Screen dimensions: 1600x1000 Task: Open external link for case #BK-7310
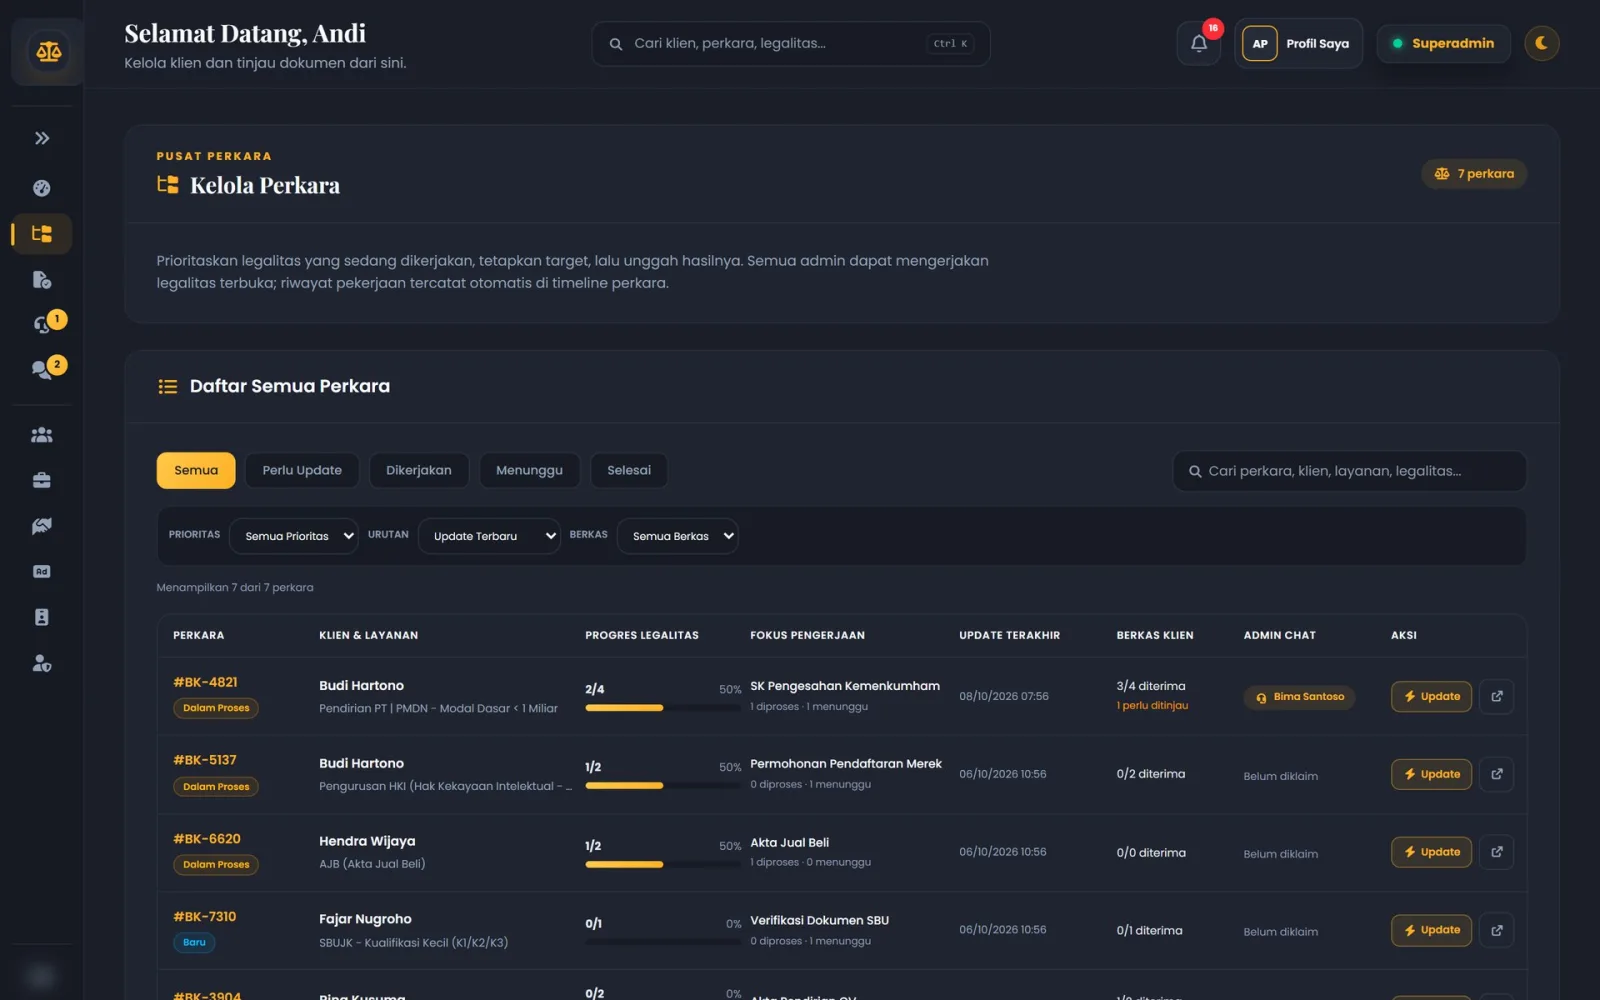point(1497,930)
